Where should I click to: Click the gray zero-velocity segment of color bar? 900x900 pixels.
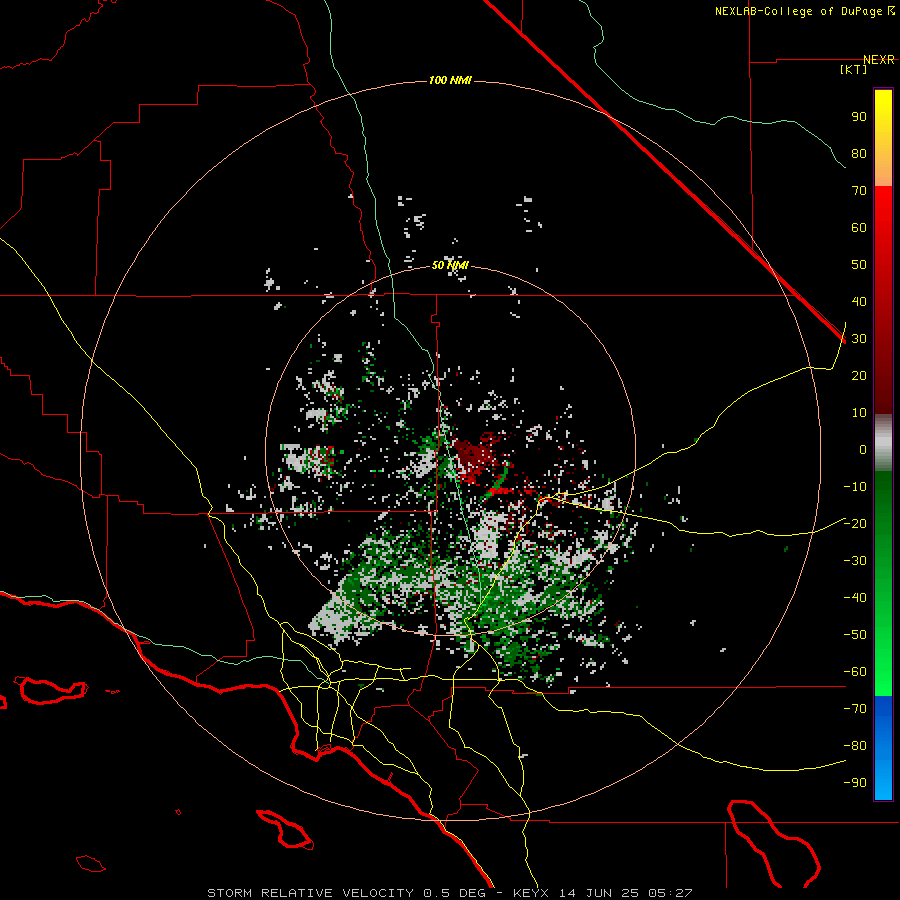coord(883,443)
